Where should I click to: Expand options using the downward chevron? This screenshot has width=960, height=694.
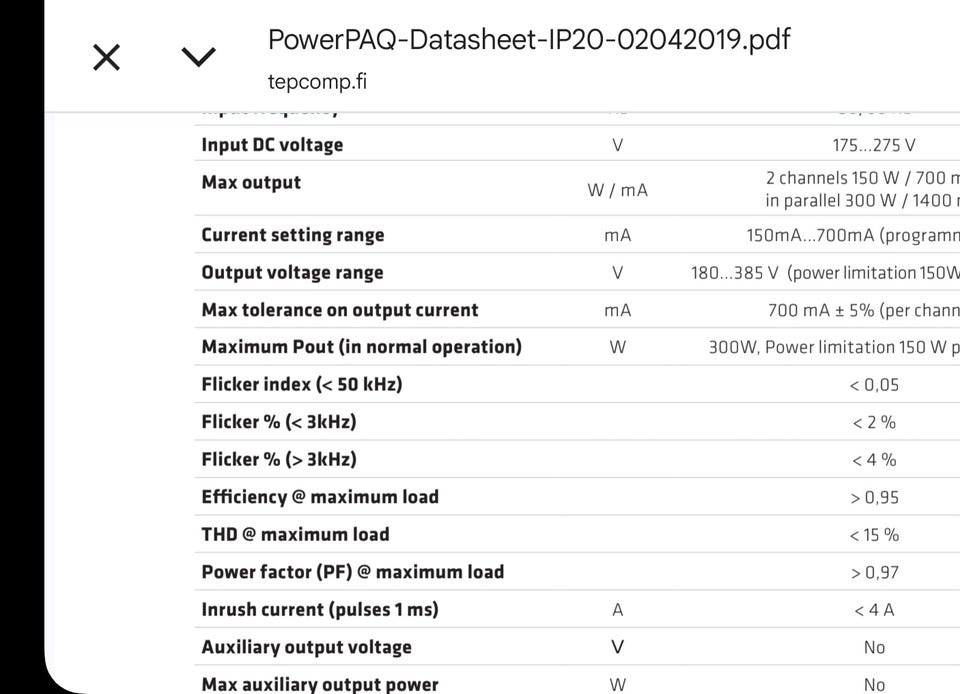point(199,57)
